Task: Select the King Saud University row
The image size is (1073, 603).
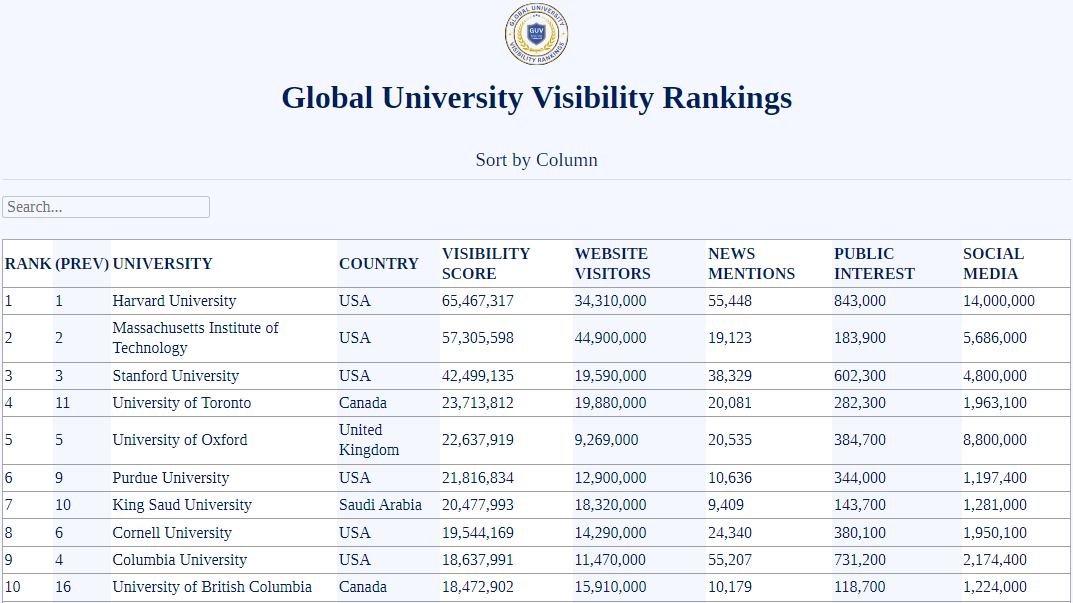Action: (181, 505)
